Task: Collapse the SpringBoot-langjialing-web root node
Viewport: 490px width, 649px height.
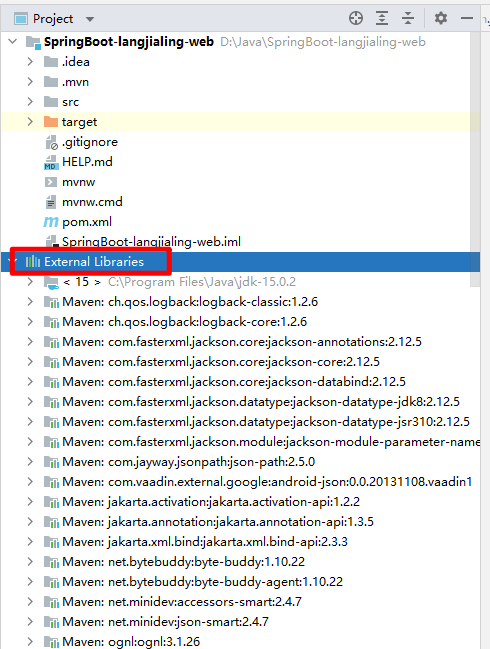Action: [13, 41]
